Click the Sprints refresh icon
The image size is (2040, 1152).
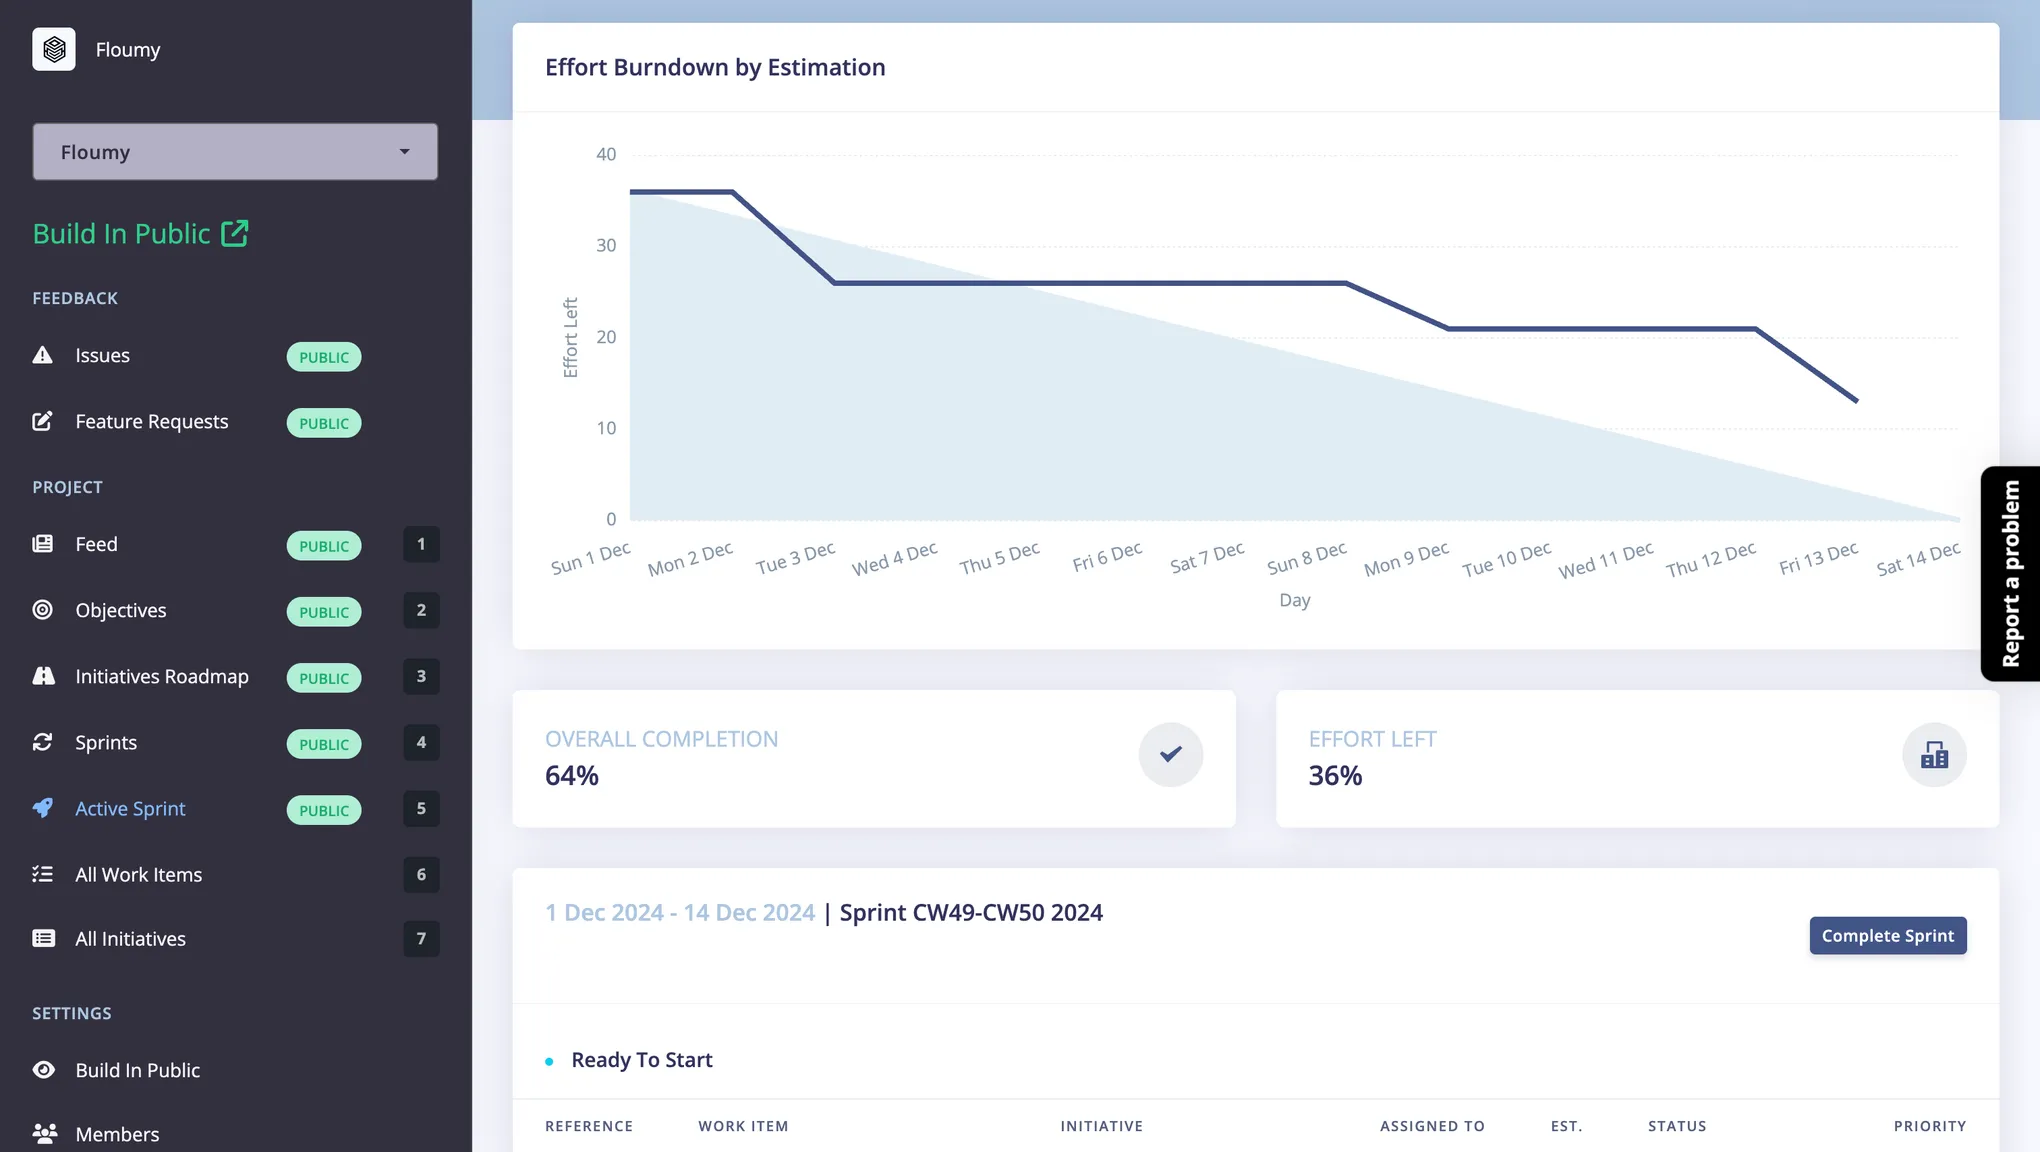43,742
